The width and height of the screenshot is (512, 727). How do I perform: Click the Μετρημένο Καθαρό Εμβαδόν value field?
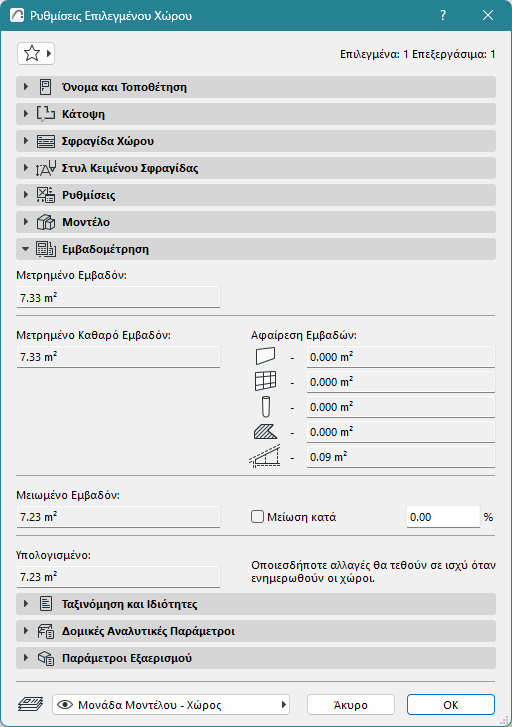(118, 357)
